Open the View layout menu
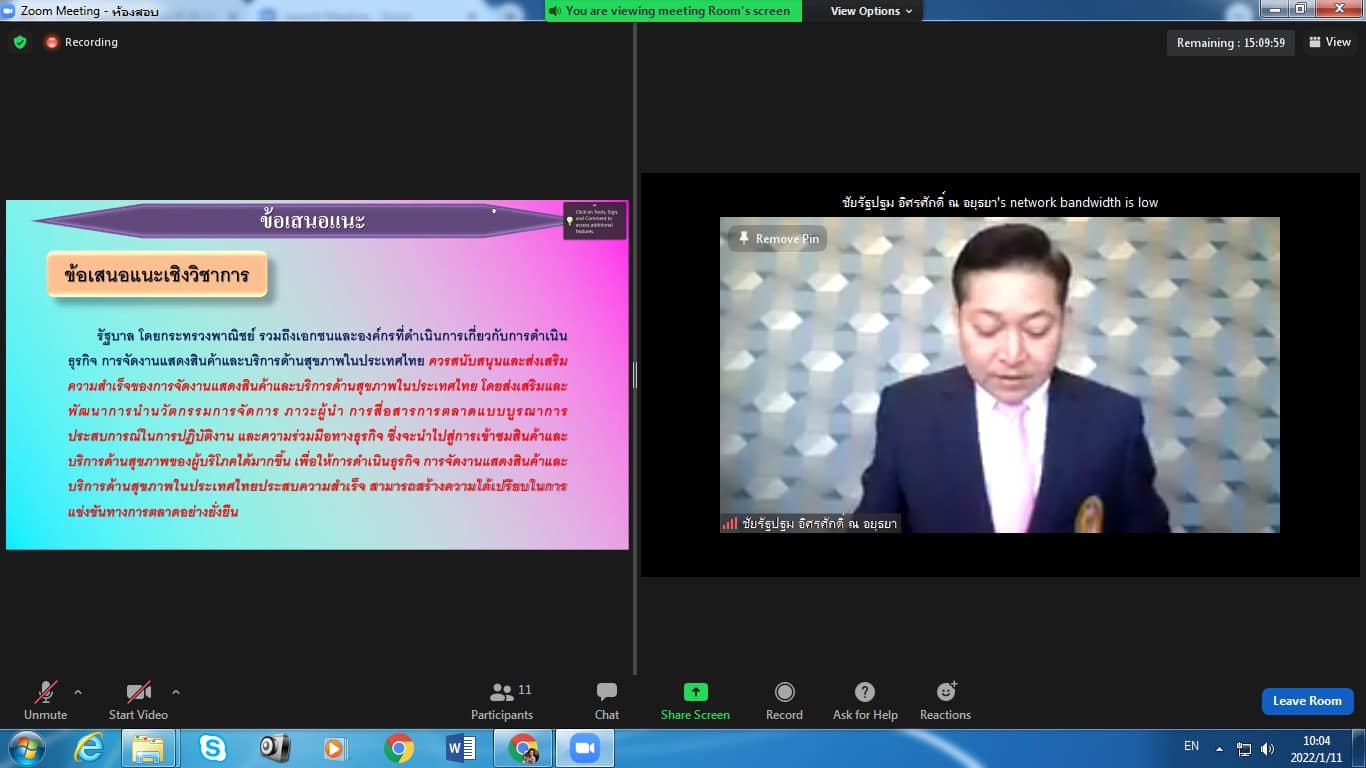Image resolution: width=1366 pixels, height=768 pixels. coord(1330,42)
